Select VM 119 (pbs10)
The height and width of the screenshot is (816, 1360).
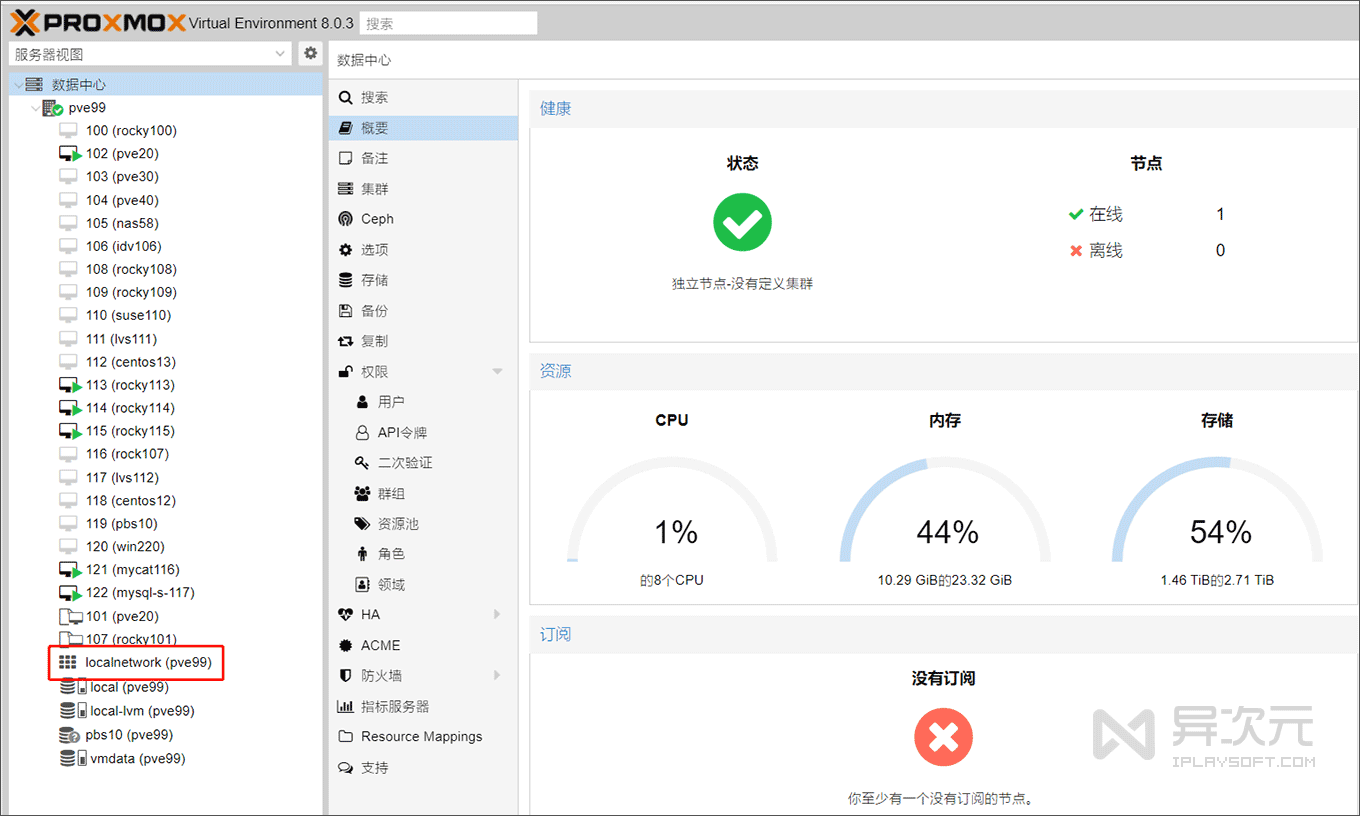[121, 523]
